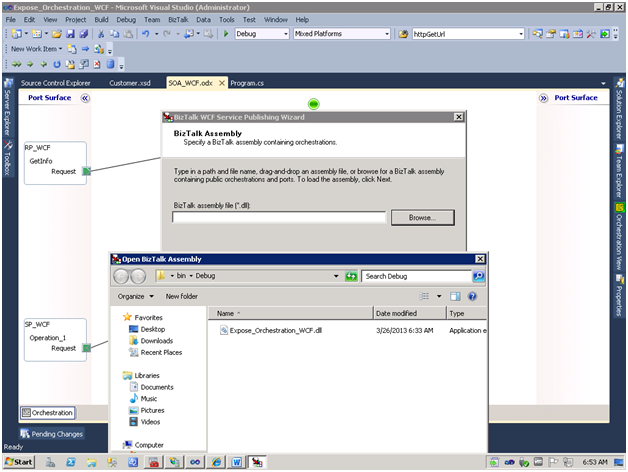
Task: Click search magnifier in Open BizTalk Assembly dialog
Action: 479,276
